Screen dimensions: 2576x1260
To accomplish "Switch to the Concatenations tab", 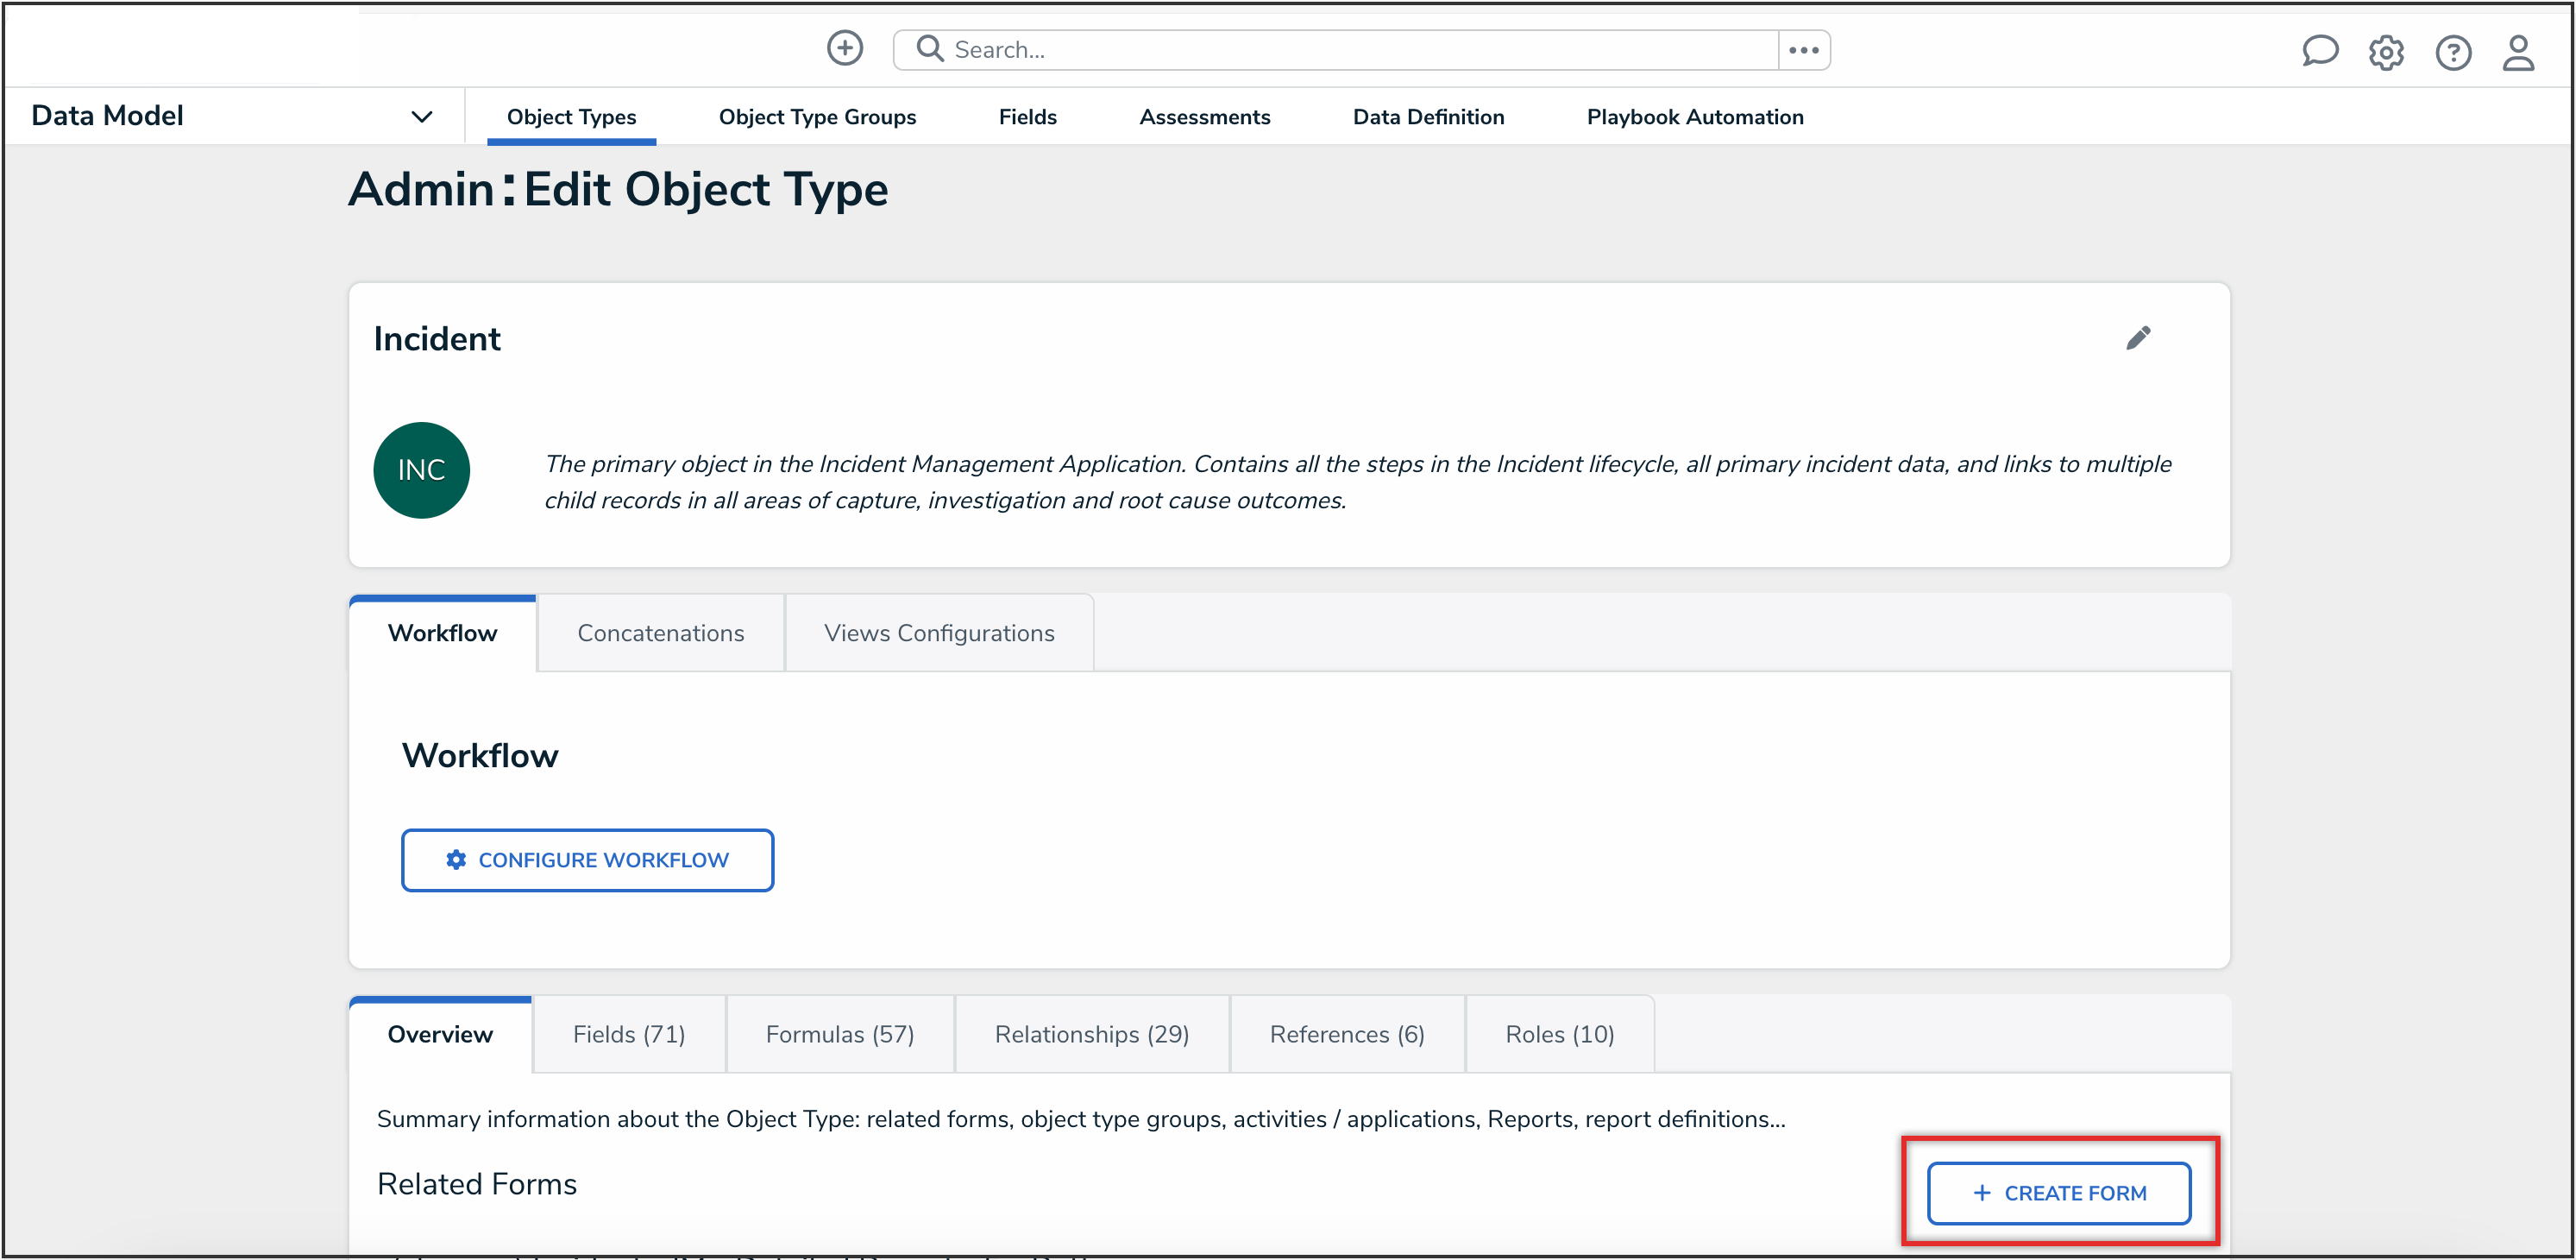I will click(x=660, y=633).
